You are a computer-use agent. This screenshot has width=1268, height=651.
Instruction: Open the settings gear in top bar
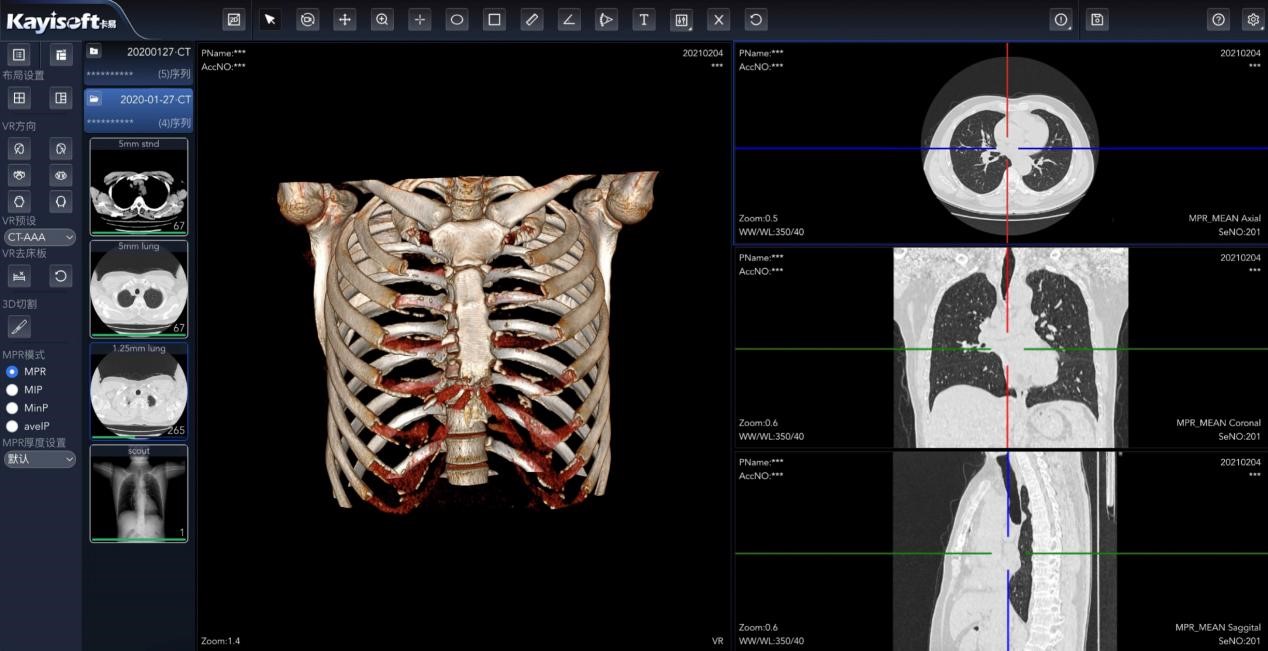tap(1253, 19)
